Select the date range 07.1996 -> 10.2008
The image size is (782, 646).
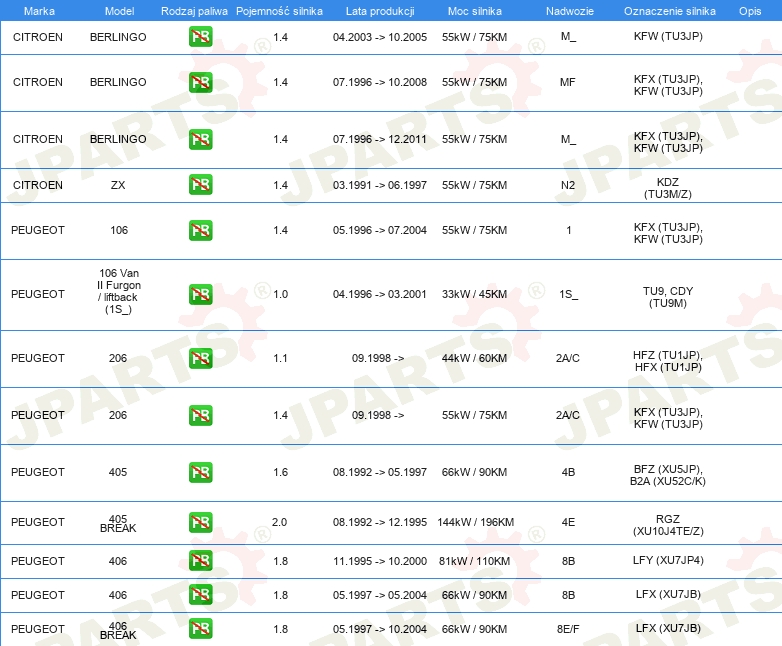tap(380, 82)
